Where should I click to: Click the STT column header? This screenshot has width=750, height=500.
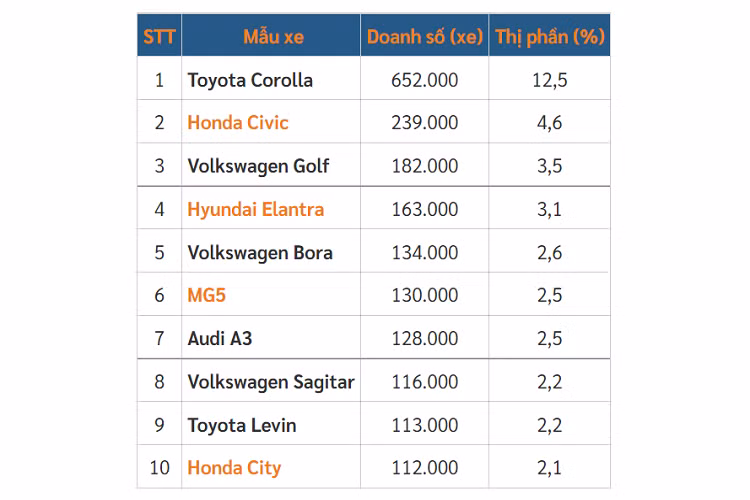coord(159,37)
